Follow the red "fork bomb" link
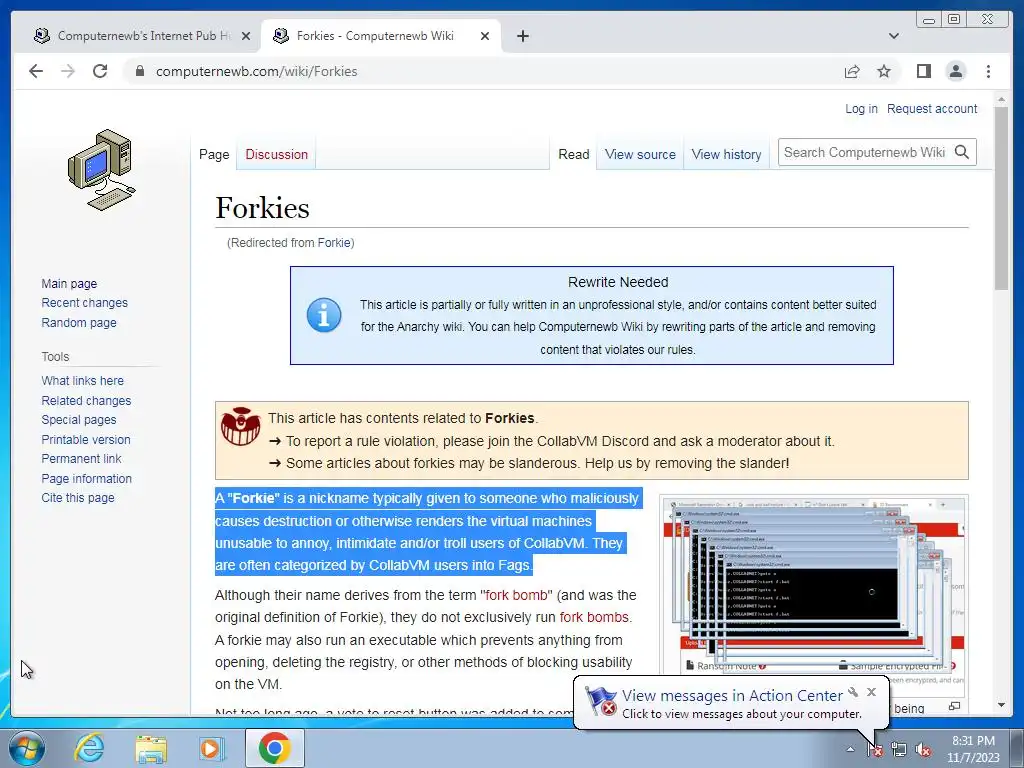Screen dimensions: 1024x768 tap(517, 596)
